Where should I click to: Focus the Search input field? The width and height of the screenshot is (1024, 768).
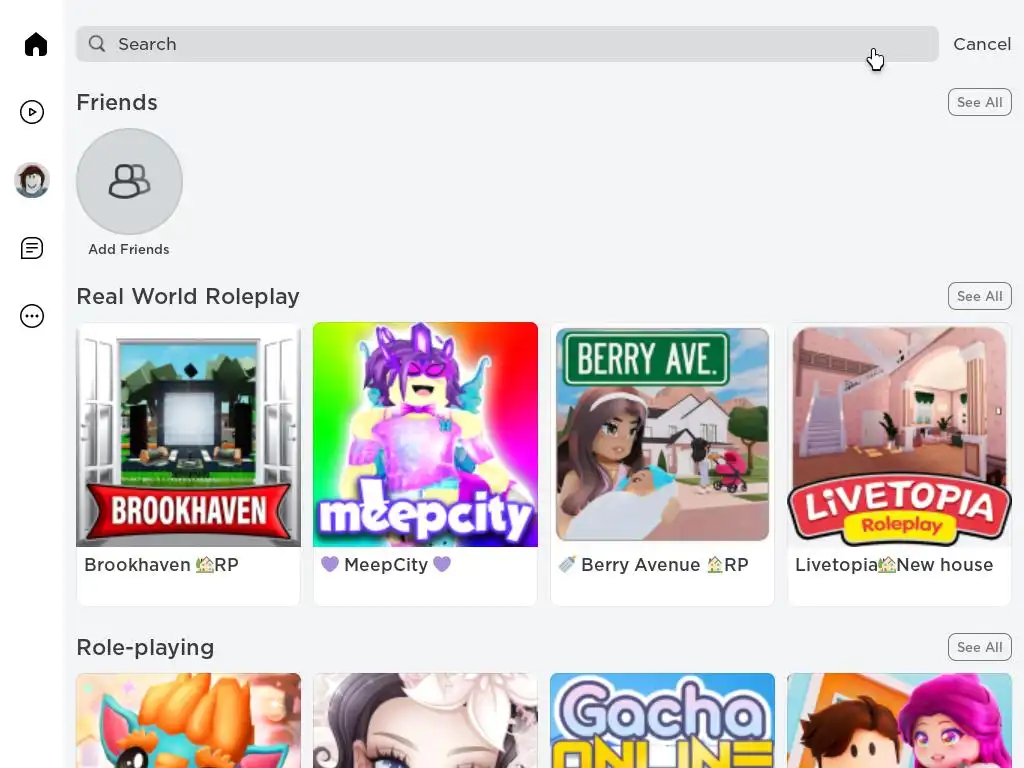pos(507,44)
